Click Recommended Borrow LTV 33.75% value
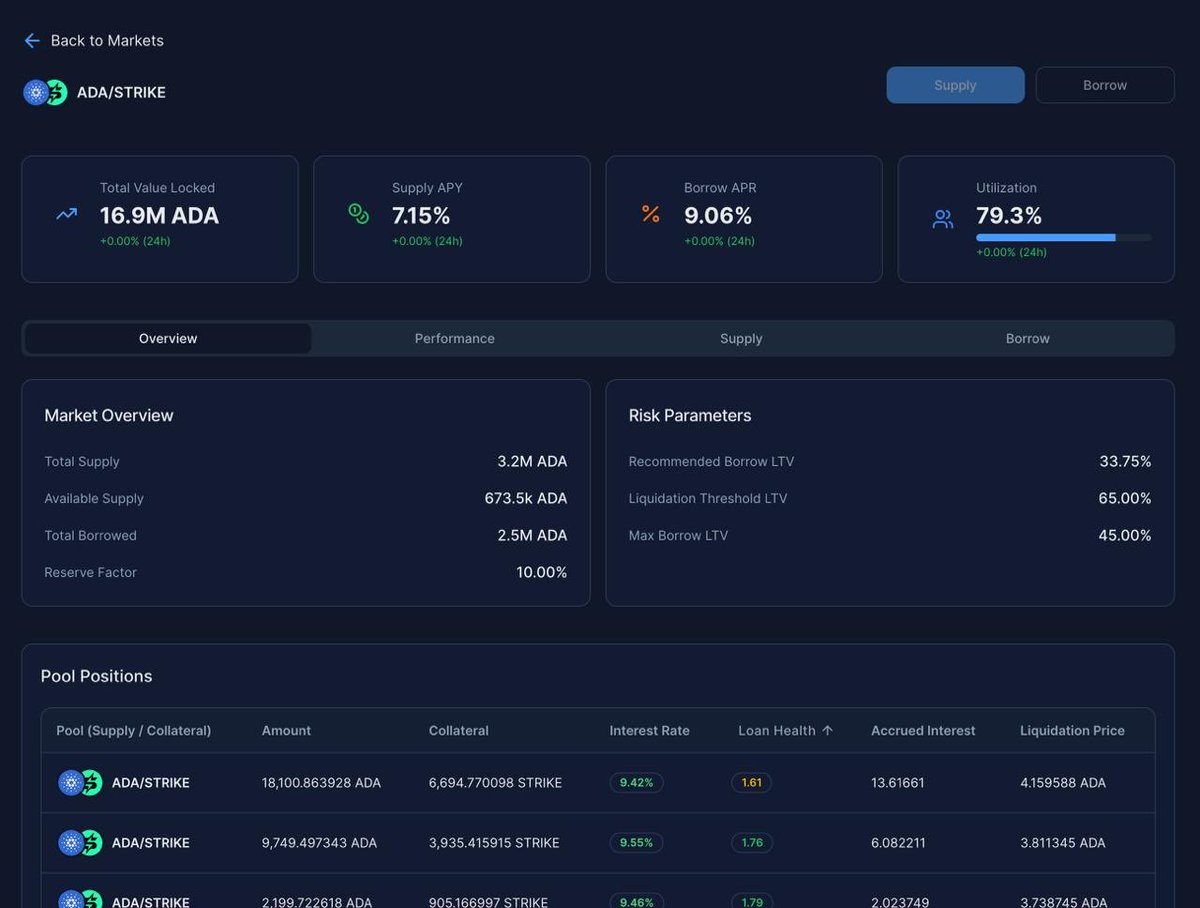1200x908 pixels. click(x=1125, y=462)
